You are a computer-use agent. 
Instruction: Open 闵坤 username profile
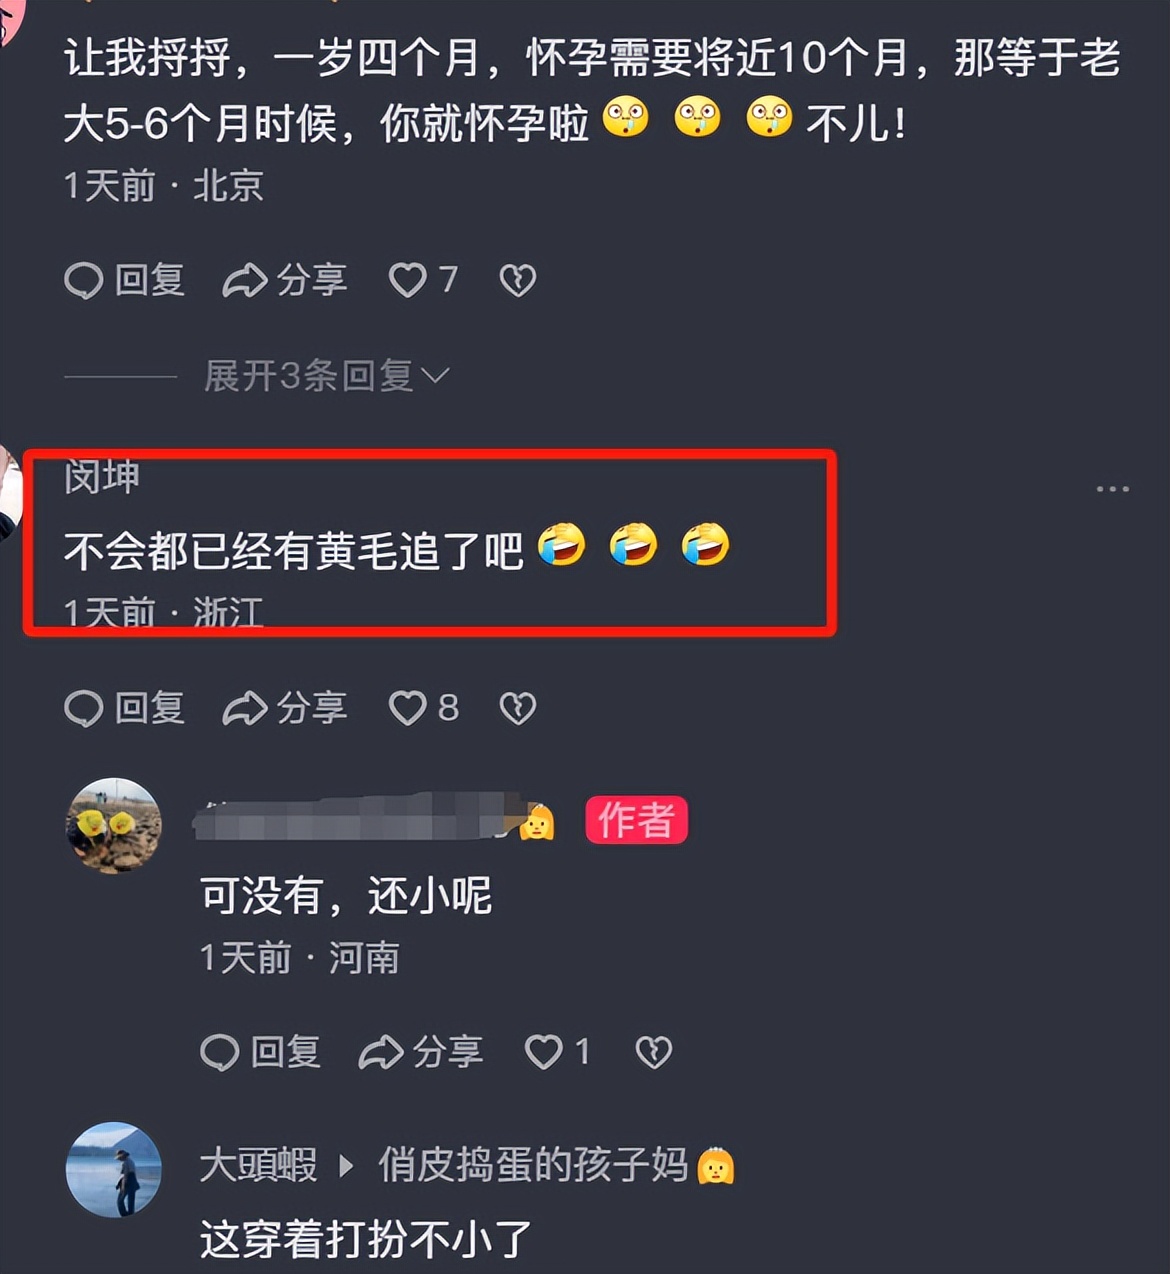[x=101, y=477]
